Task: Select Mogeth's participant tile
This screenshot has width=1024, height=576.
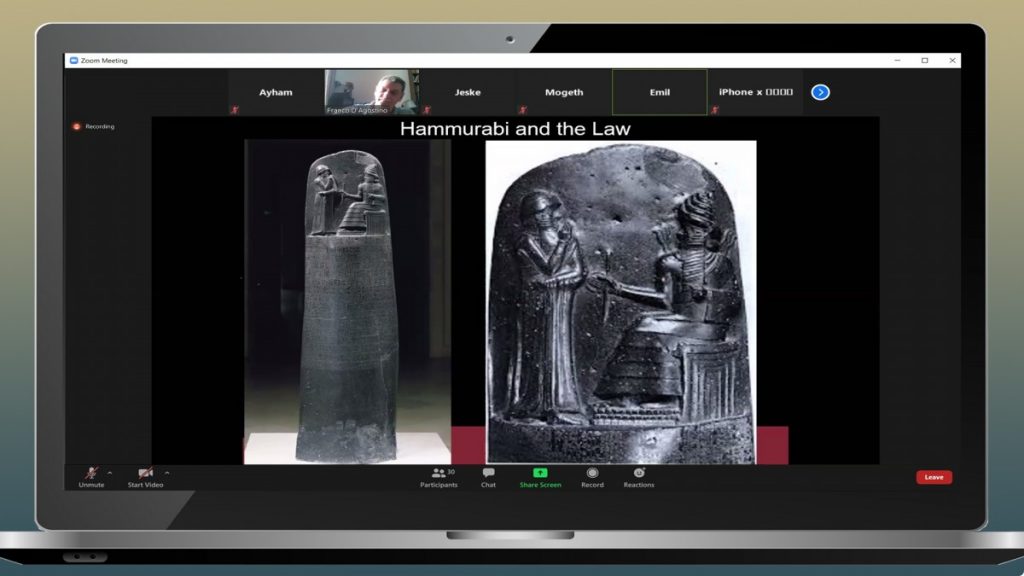Action: pyautogui.click(x=564, y=92)
